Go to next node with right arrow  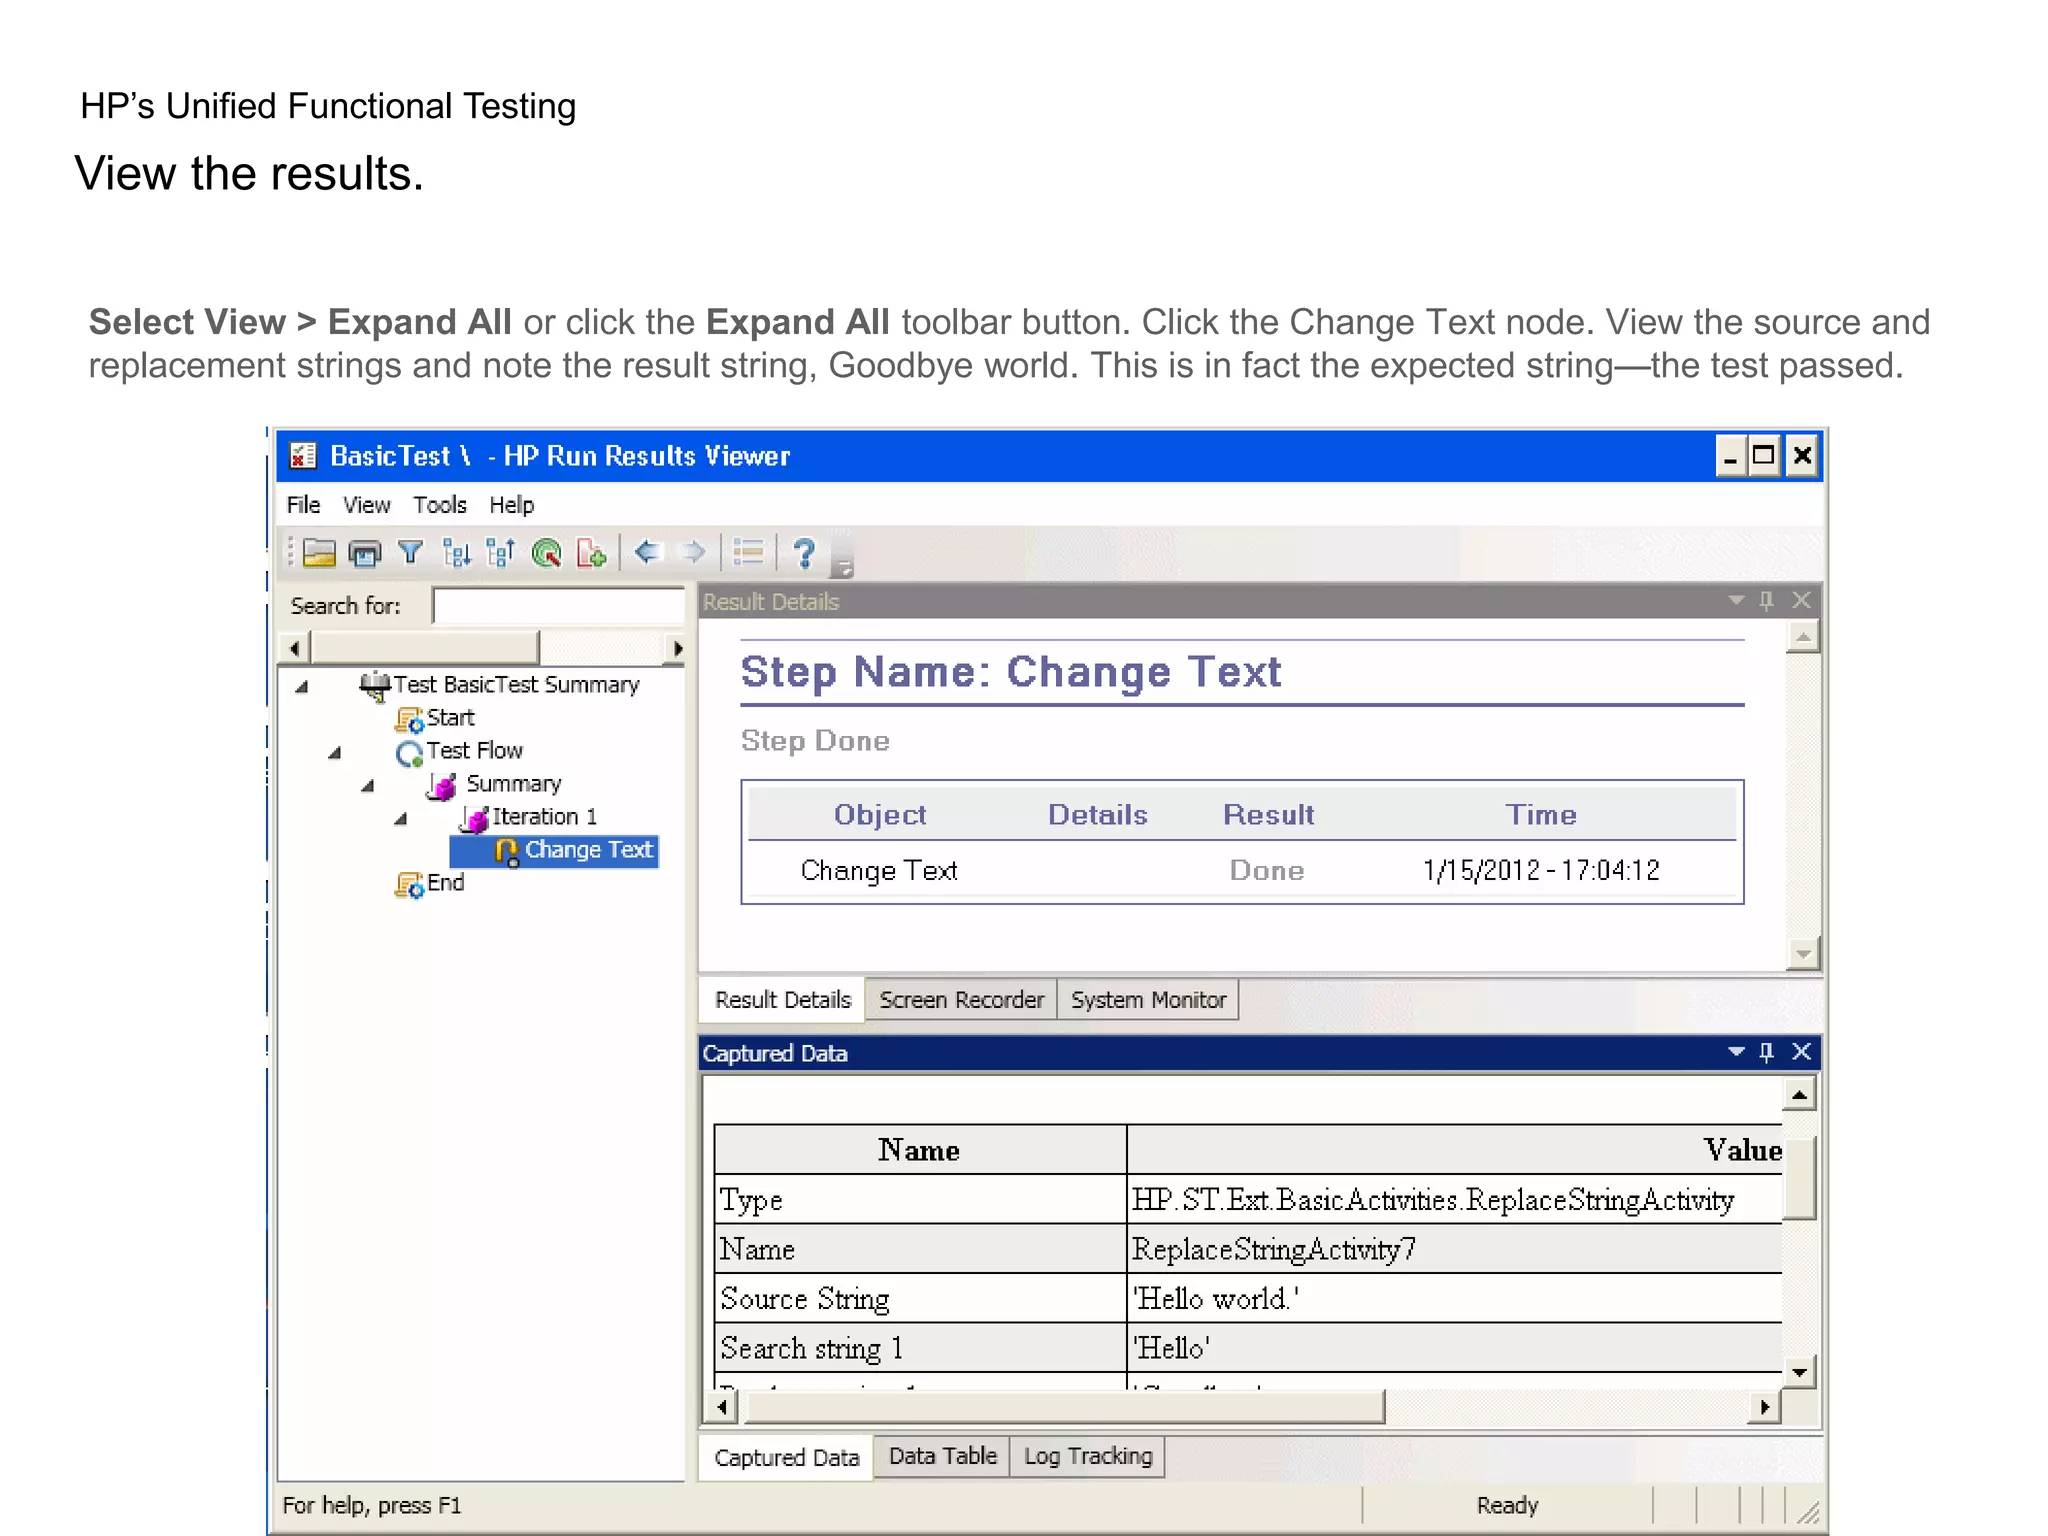point(692,551)
